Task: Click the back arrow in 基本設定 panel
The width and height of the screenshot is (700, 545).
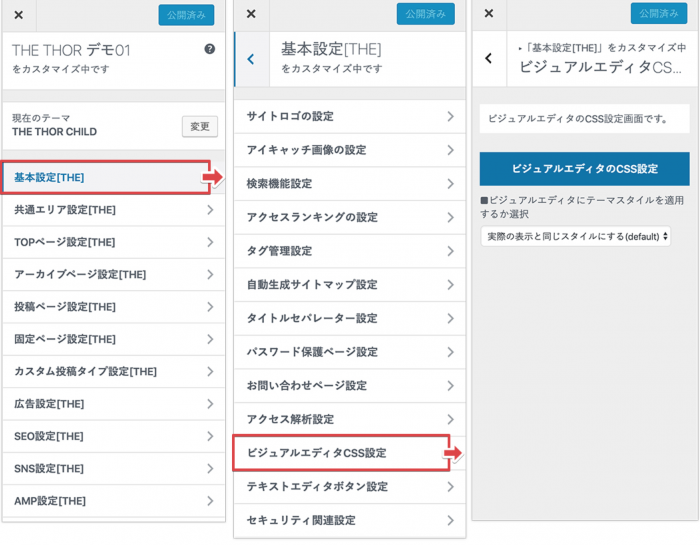Action: point(250,59)
